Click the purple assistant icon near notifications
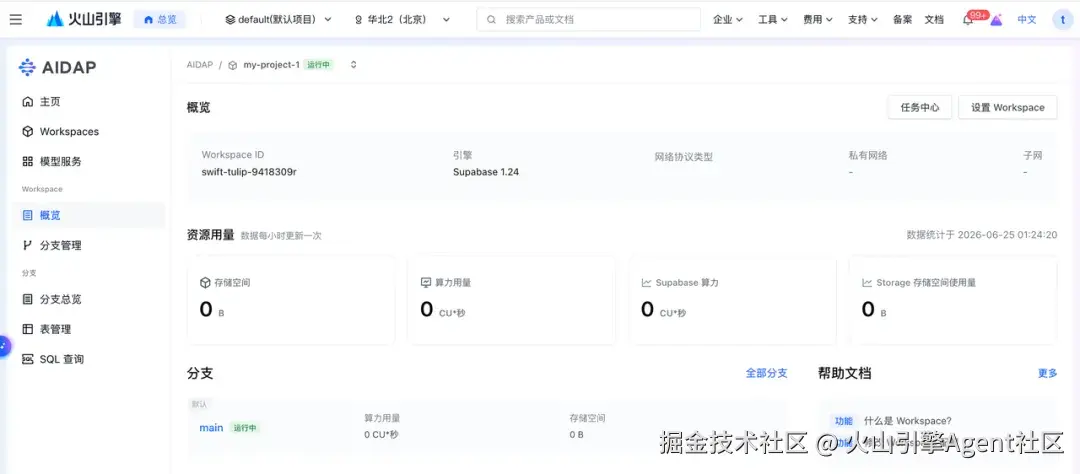The image size is (1080, 474). pos(996,20)
